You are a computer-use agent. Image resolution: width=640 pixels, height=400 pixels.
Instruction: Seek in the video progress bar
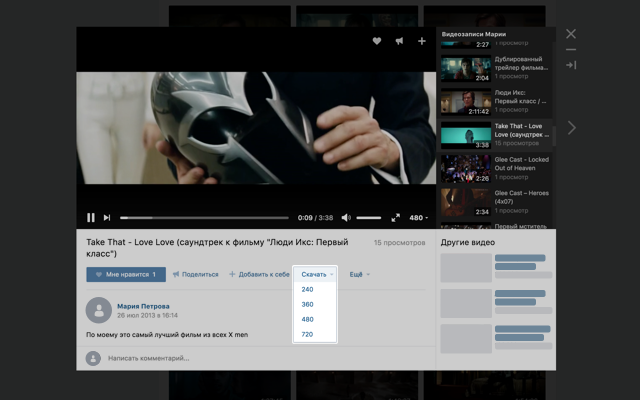coord(204,218)
